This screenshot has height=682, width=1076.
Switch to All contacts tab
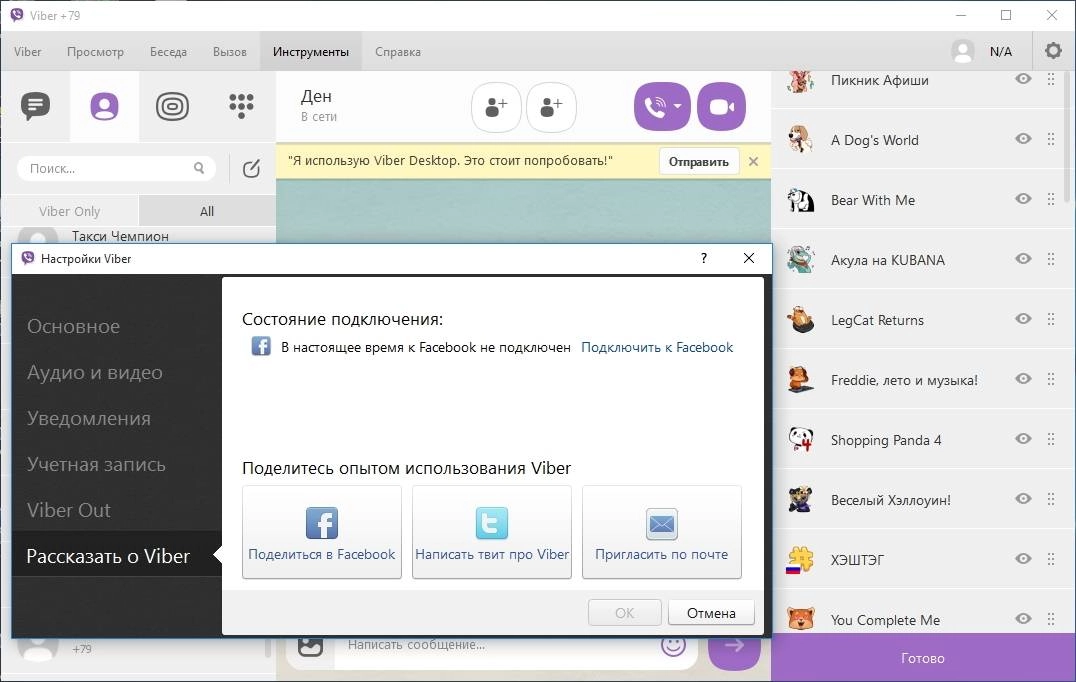(207, 211)
